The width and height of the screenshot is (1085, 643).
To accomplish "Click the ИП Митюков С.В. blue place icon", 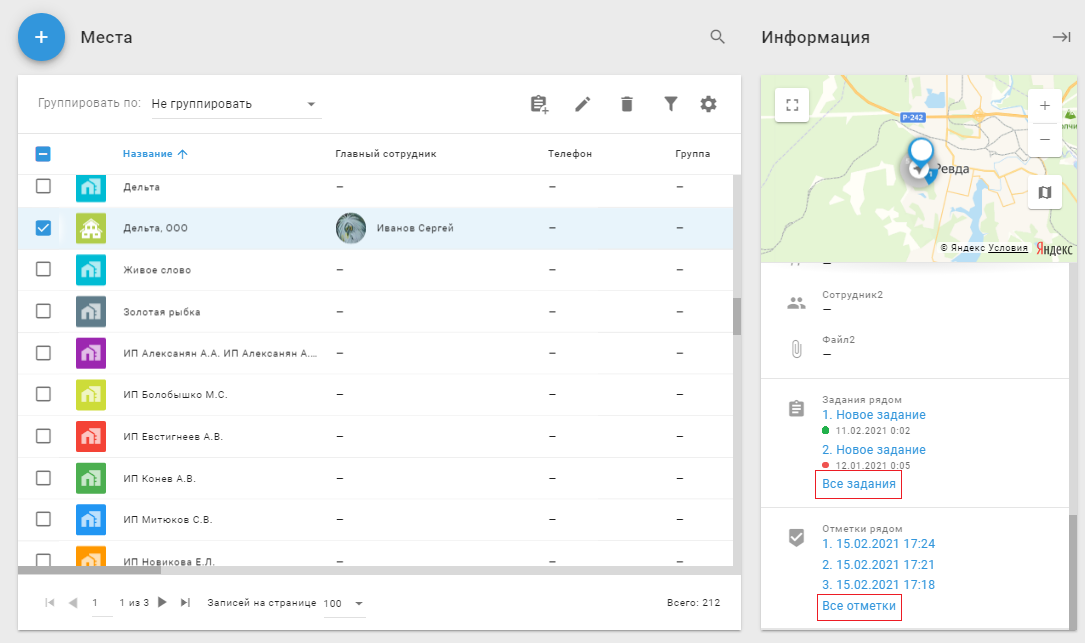I will [x=91, y=520].
